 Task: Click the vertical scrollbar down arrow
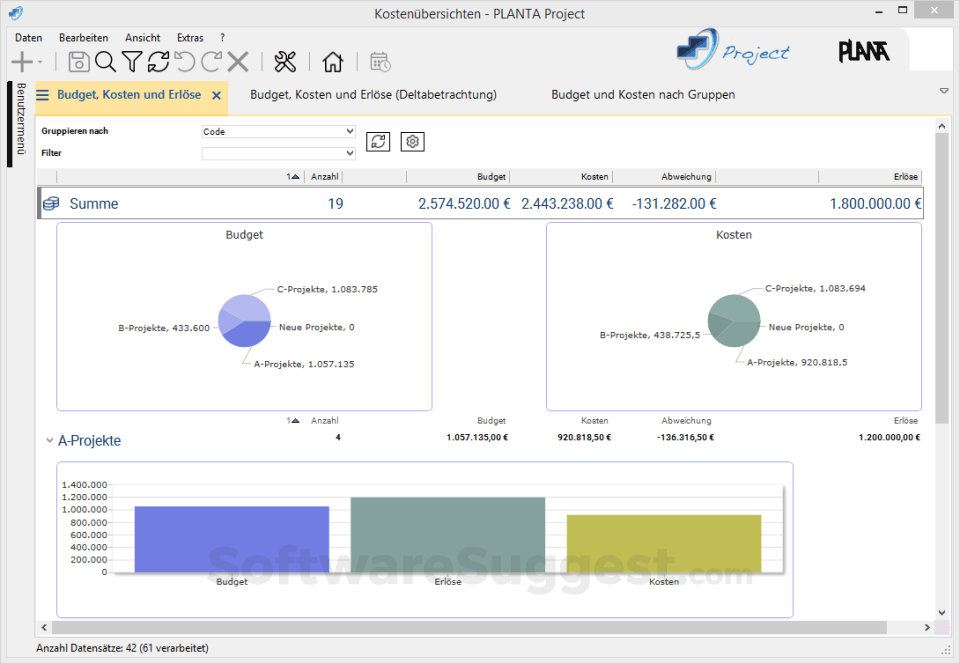942,613
